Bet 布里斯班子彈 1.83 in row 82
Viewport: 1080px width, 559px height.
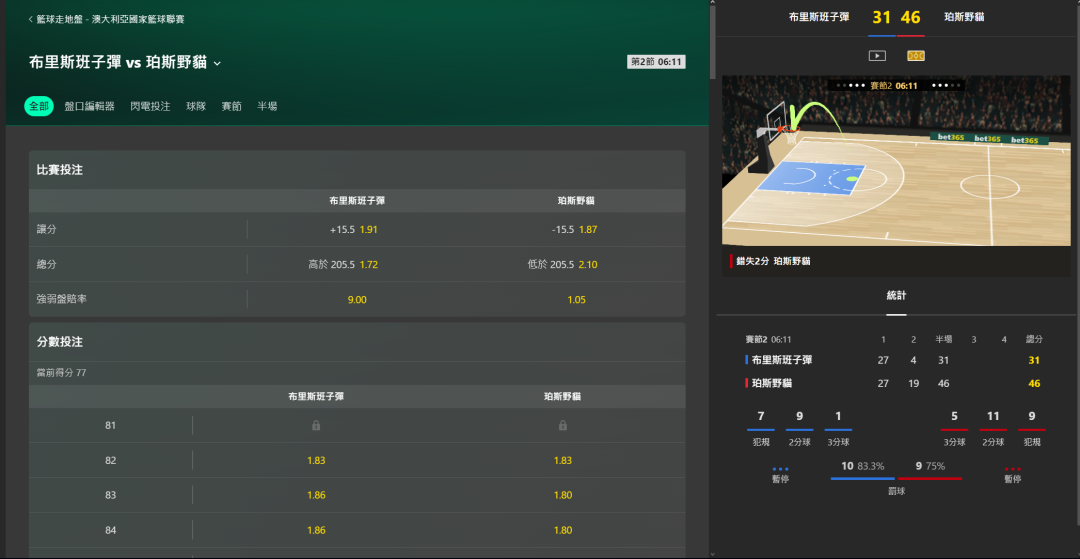[x=316, y=461]
